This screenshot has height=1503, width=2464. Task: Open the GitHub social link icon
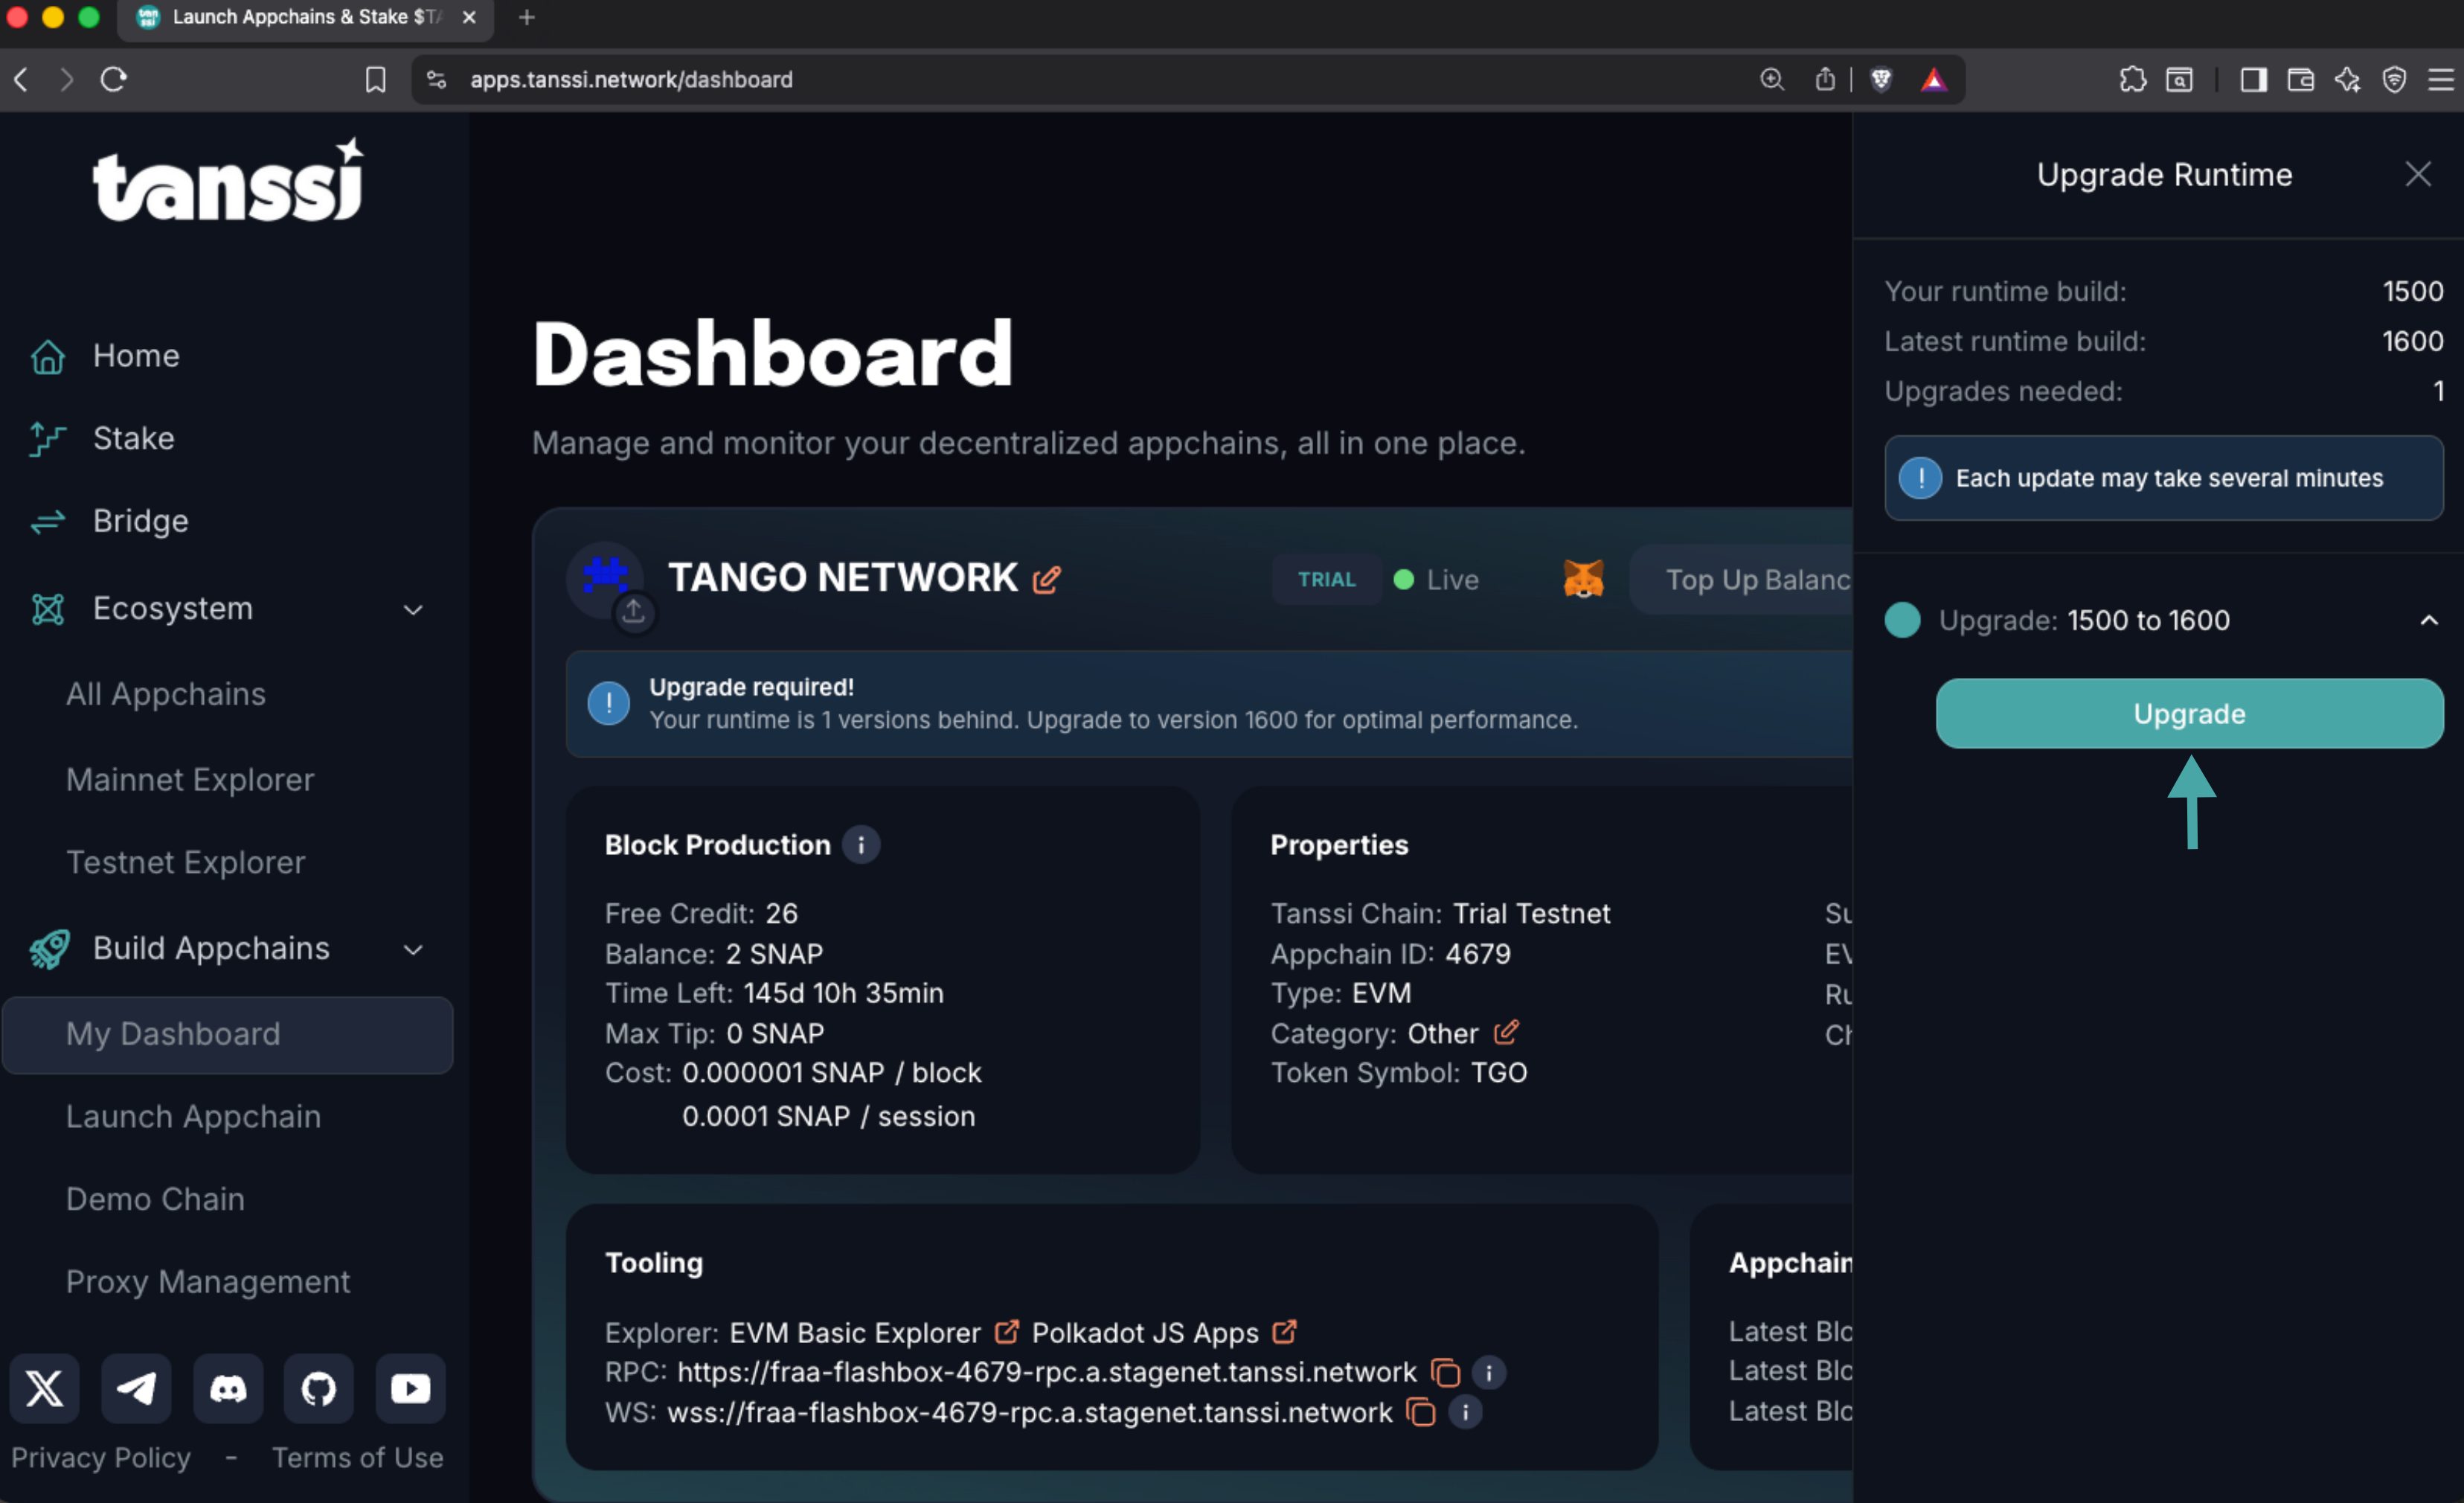point(319,1388)
